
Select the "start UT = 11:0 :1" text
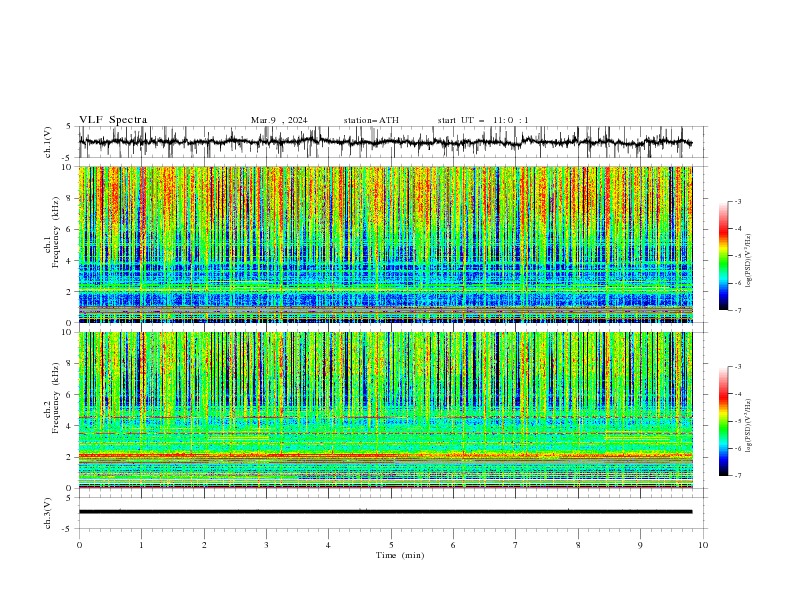point(483,120)
